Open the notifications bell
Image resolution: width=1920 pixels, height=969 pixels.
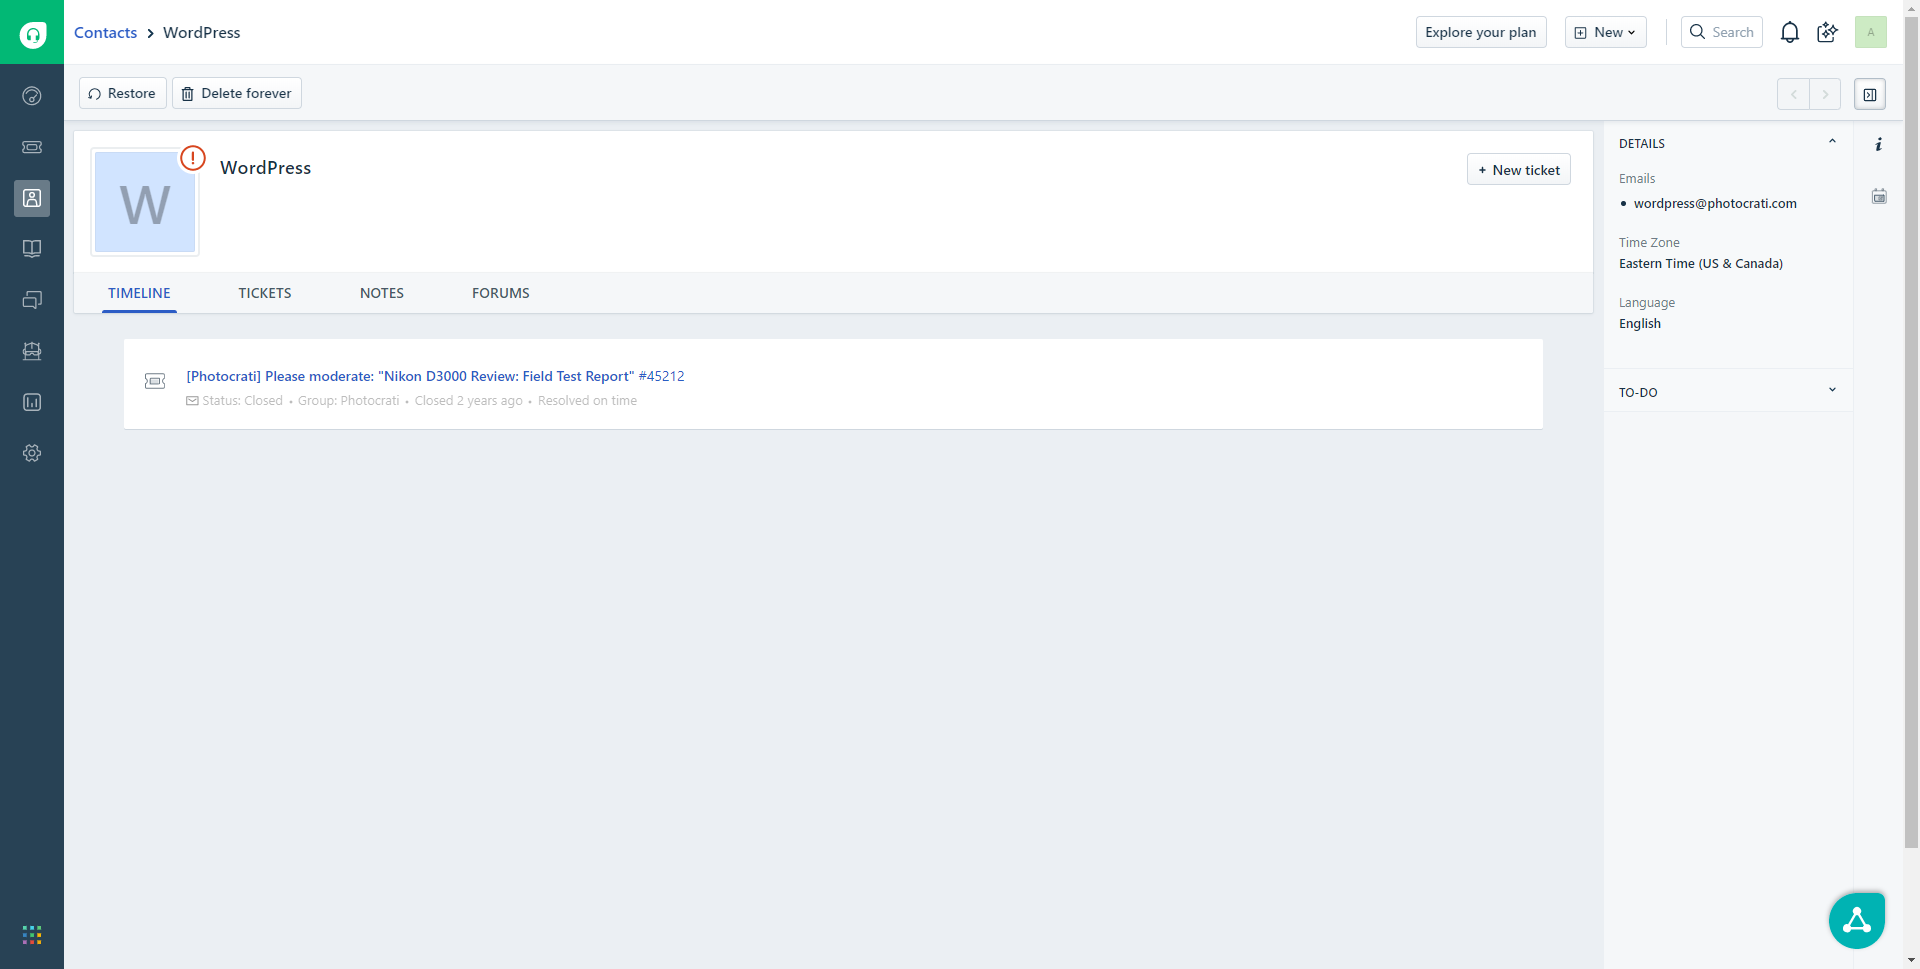click(1790, 32)
